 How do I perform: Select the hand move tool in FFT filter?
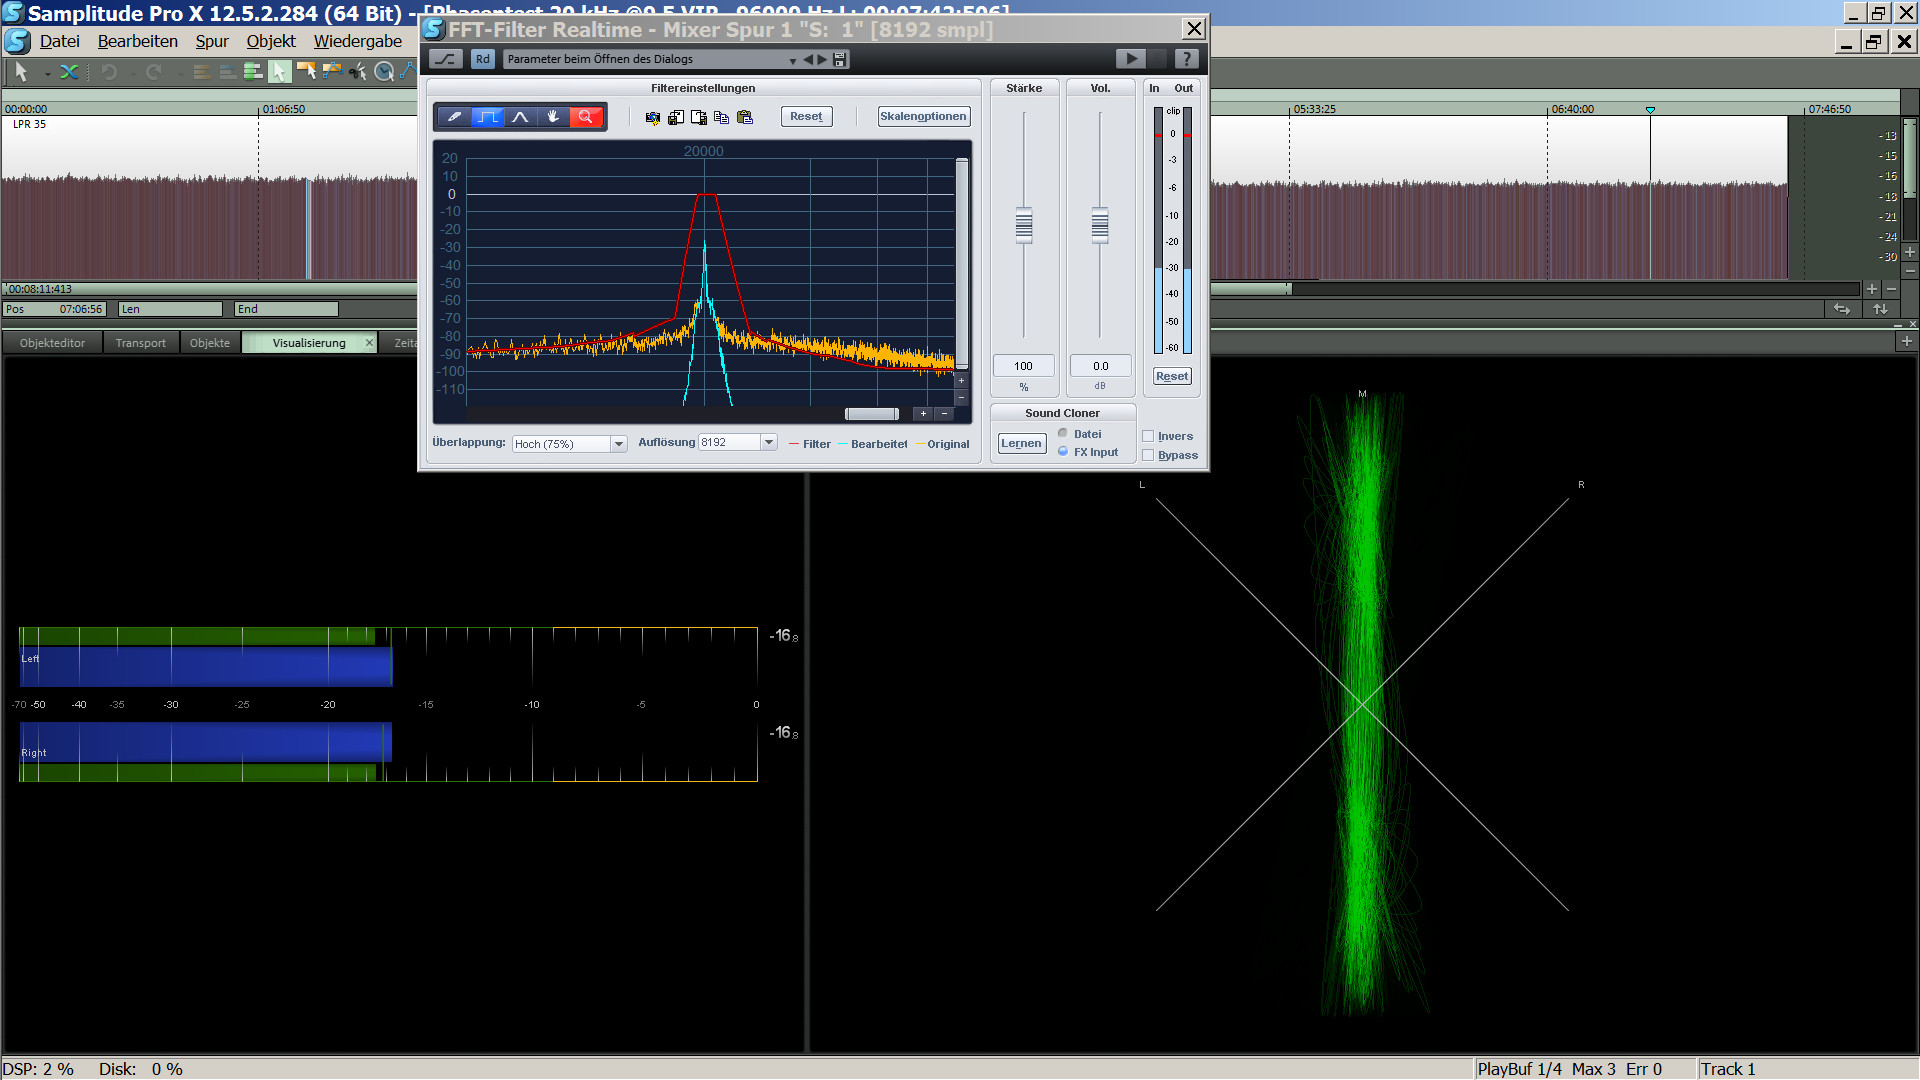[553, 117]
